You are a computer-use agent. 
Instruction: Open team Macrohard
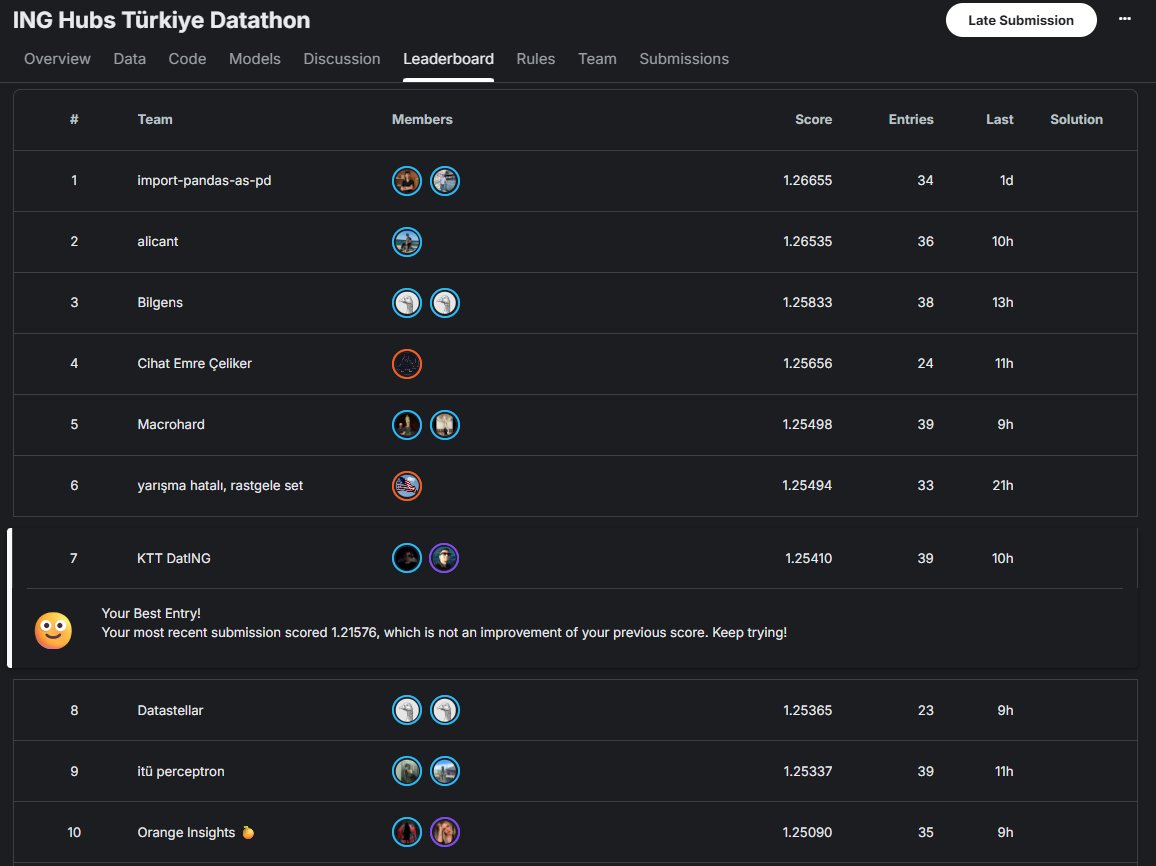click(171, 425)
